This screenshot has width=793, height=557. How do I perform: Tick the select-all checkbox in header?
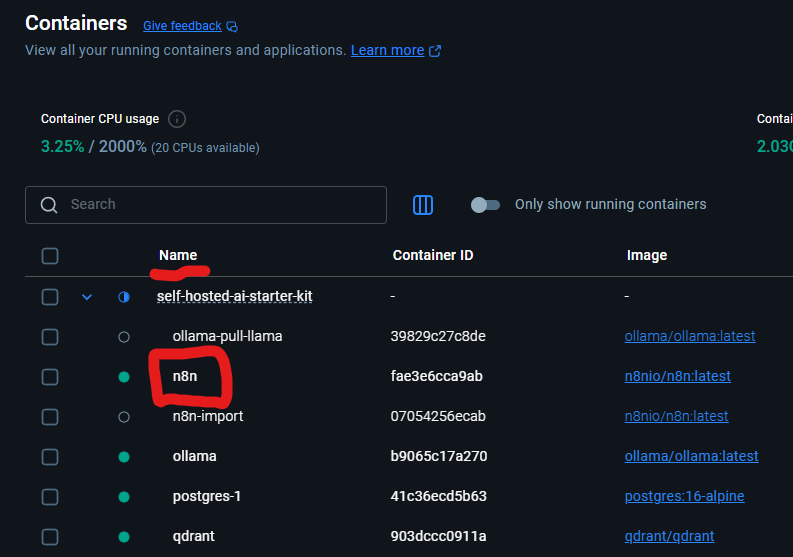pyautogui.click(x=50, y=255)
